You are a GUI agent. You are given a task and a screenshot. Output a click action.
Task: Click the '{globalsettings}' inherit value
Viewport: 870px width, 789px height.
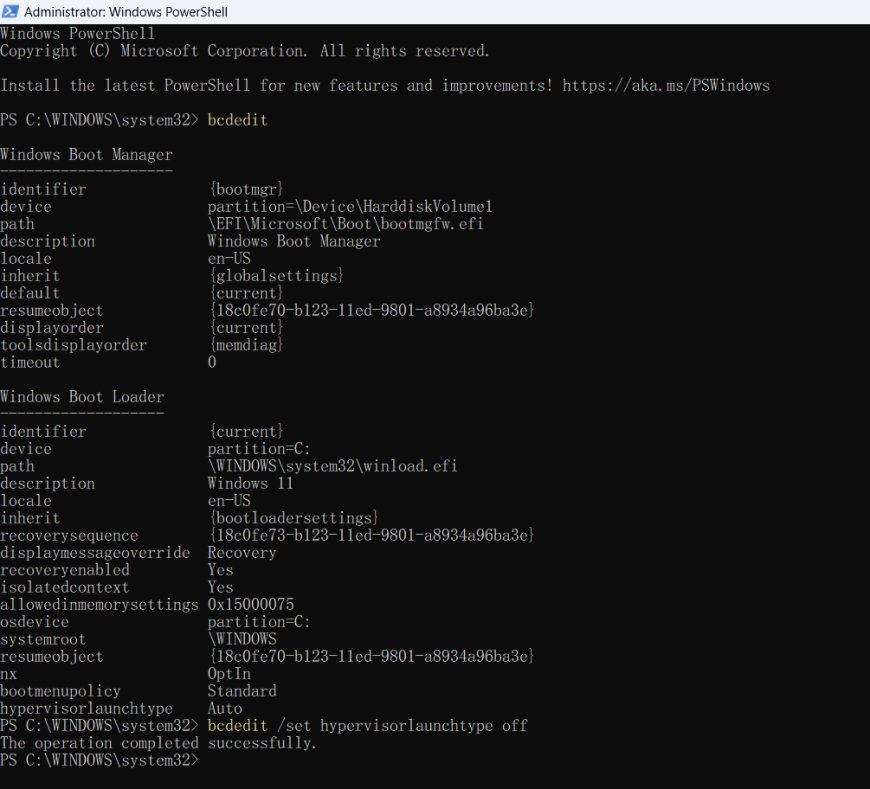[276, 276]
